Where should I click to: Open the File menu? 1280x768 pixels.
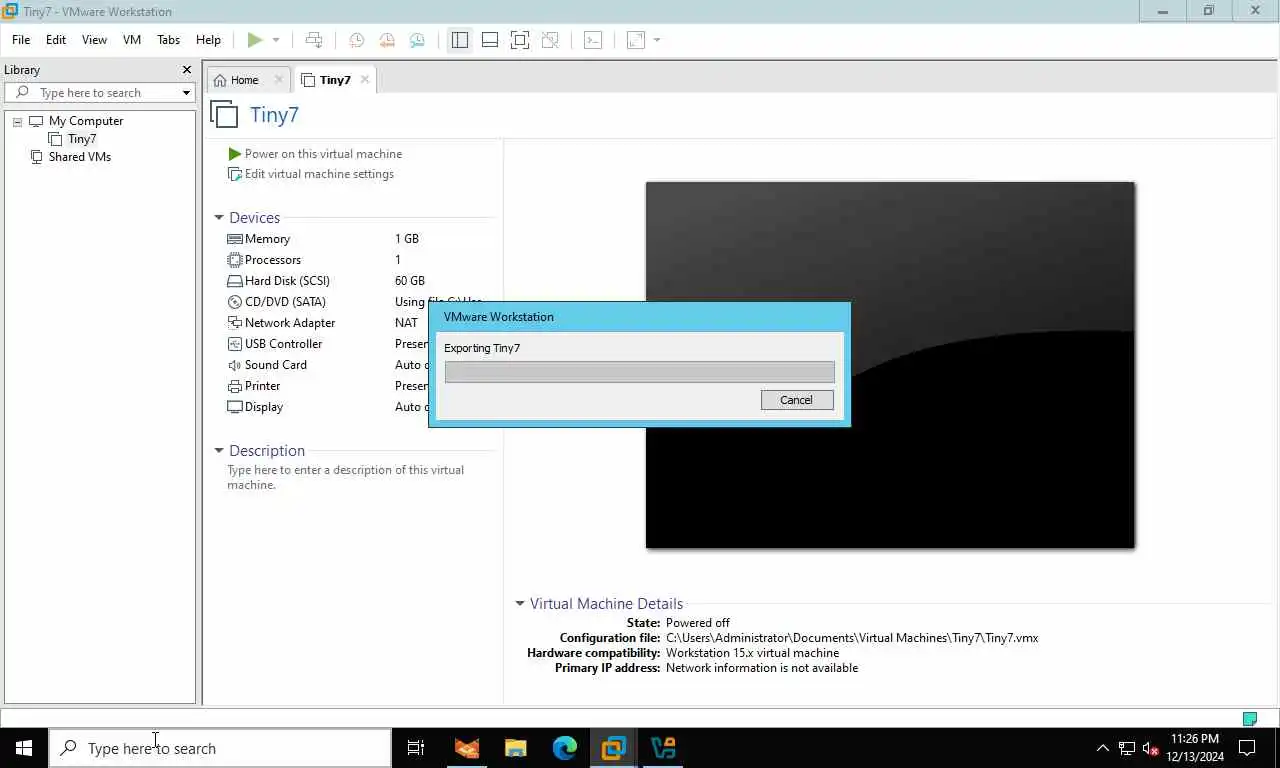coord(21,40)
